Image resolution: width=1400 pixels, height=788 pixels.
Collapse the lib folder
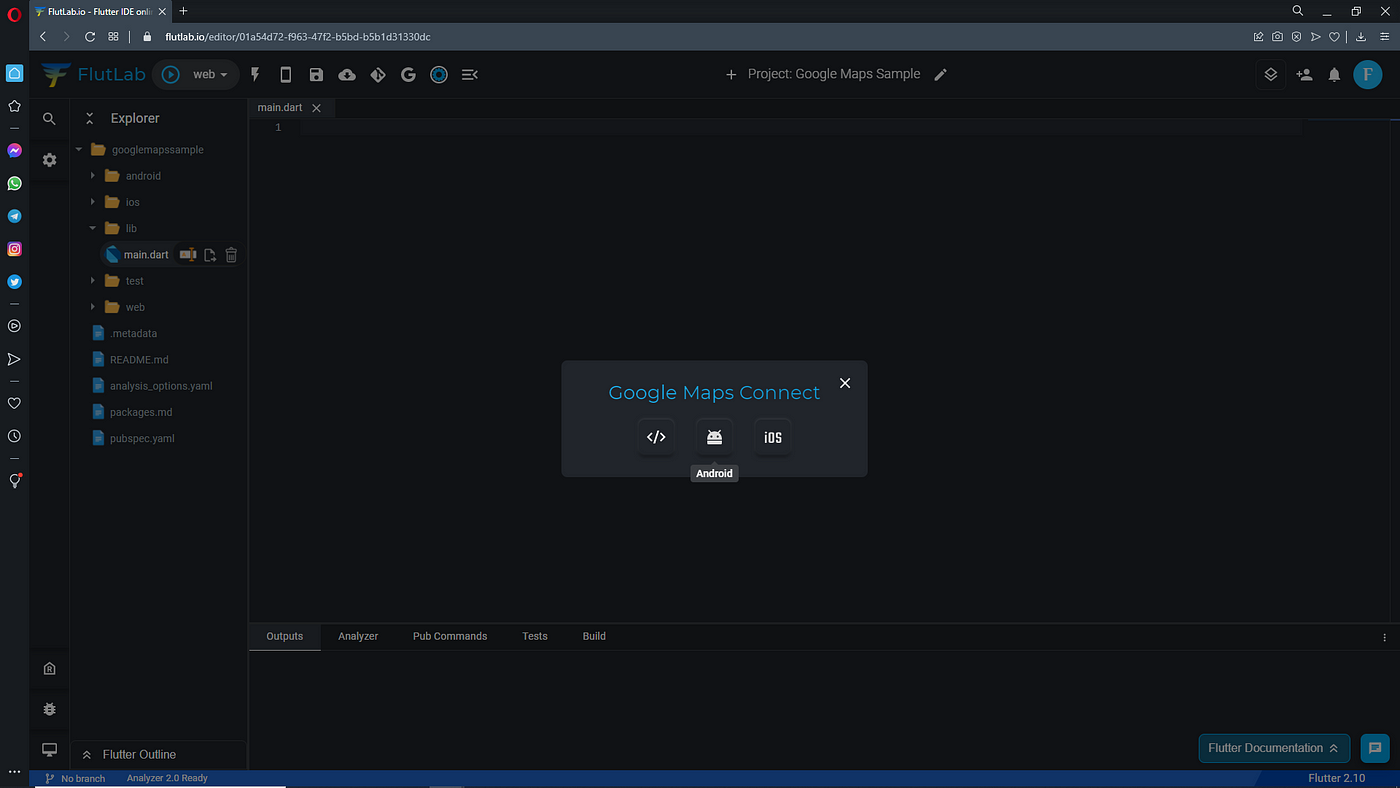coord(93,228)
